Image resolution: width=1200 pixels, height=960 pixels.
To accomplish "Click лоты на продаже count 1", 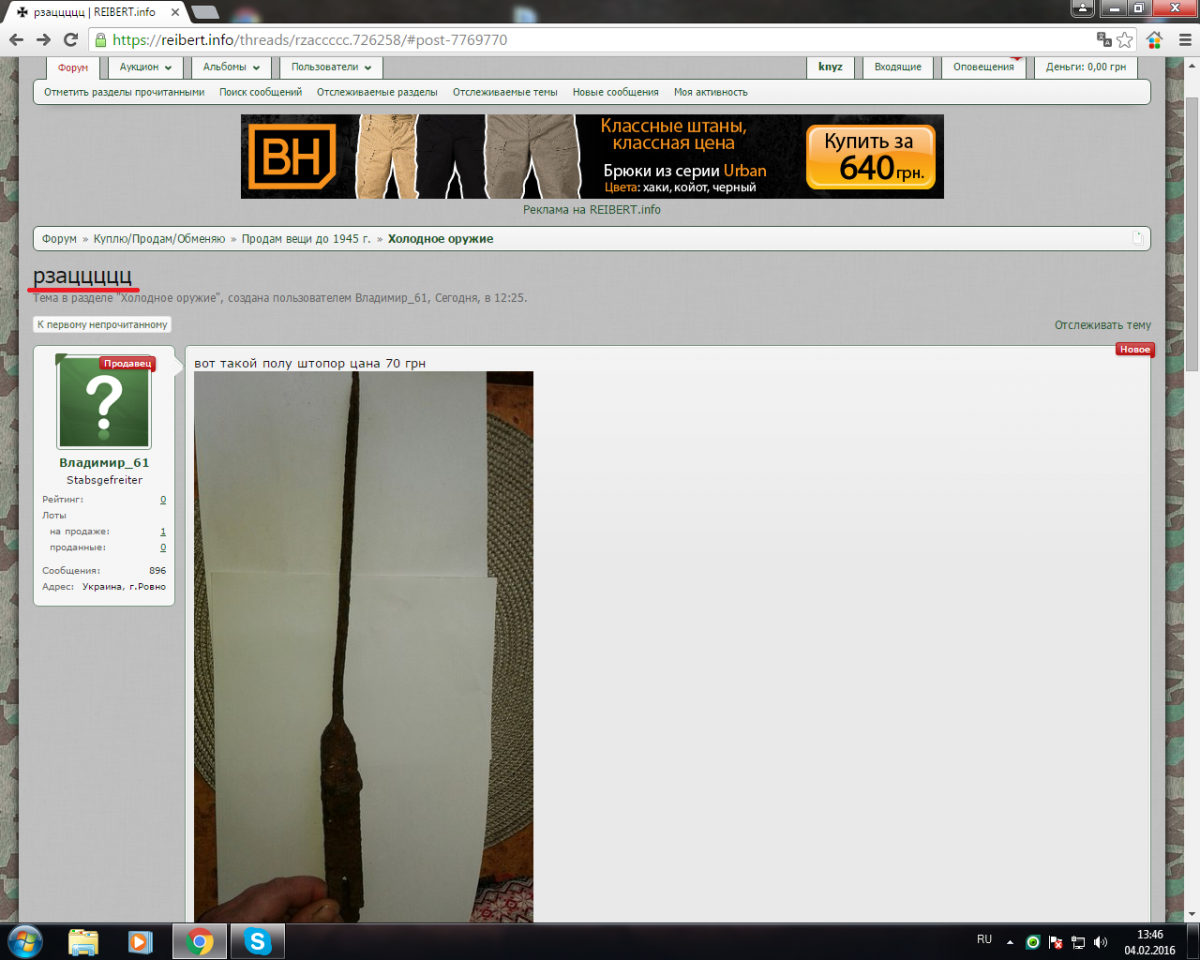I will (x=163, y=532).
